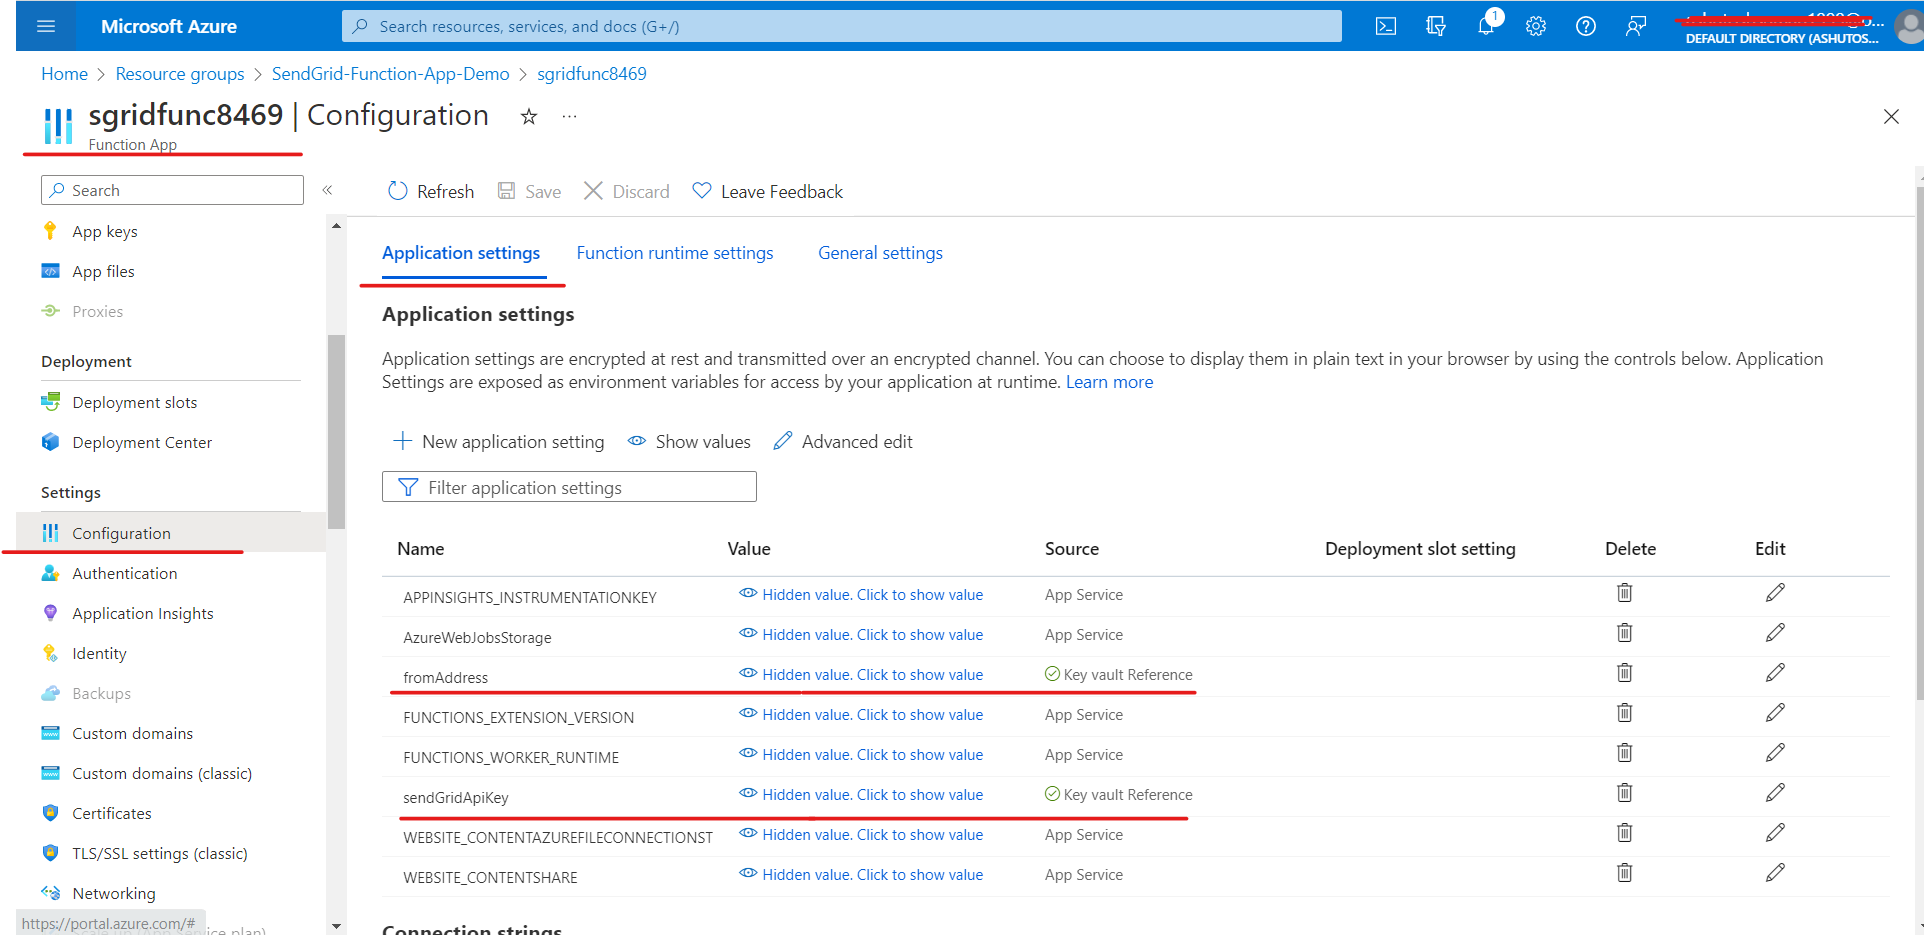Reveal the AzureWebJobsStorage hidden value
The width and height of the screenshot is (1924, 935).
pyautogui.click(x=871, y=634)
